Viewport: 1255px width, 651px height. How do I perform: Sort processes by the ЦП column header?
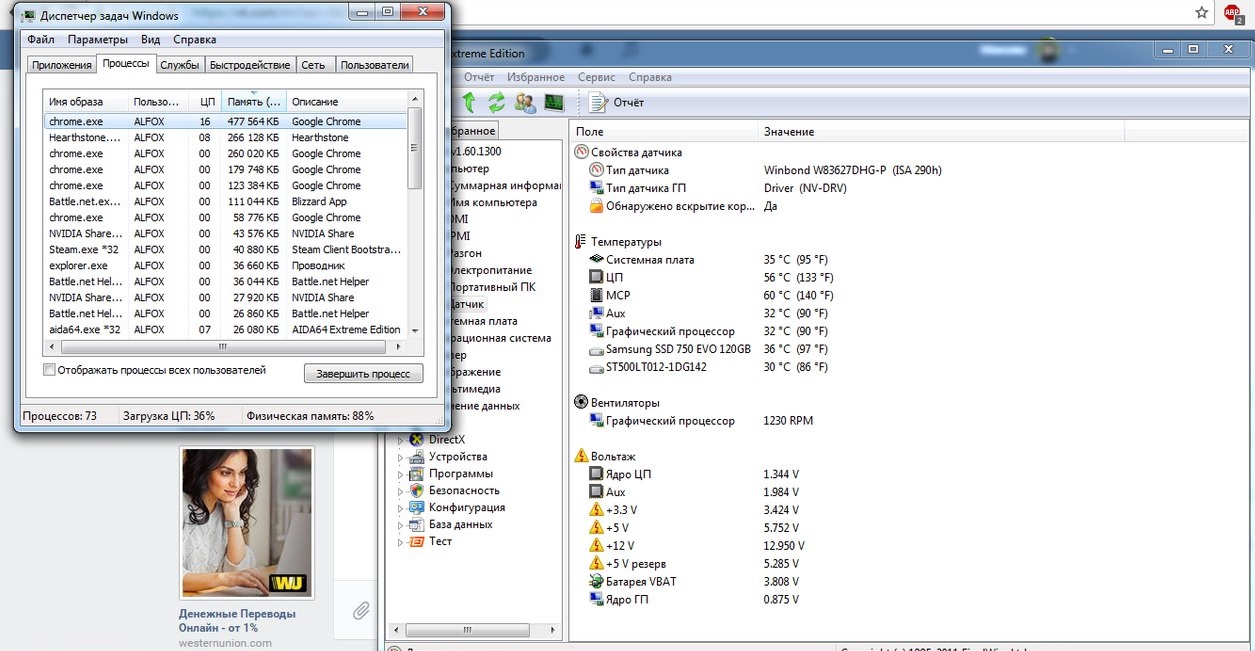click(205, 101)
